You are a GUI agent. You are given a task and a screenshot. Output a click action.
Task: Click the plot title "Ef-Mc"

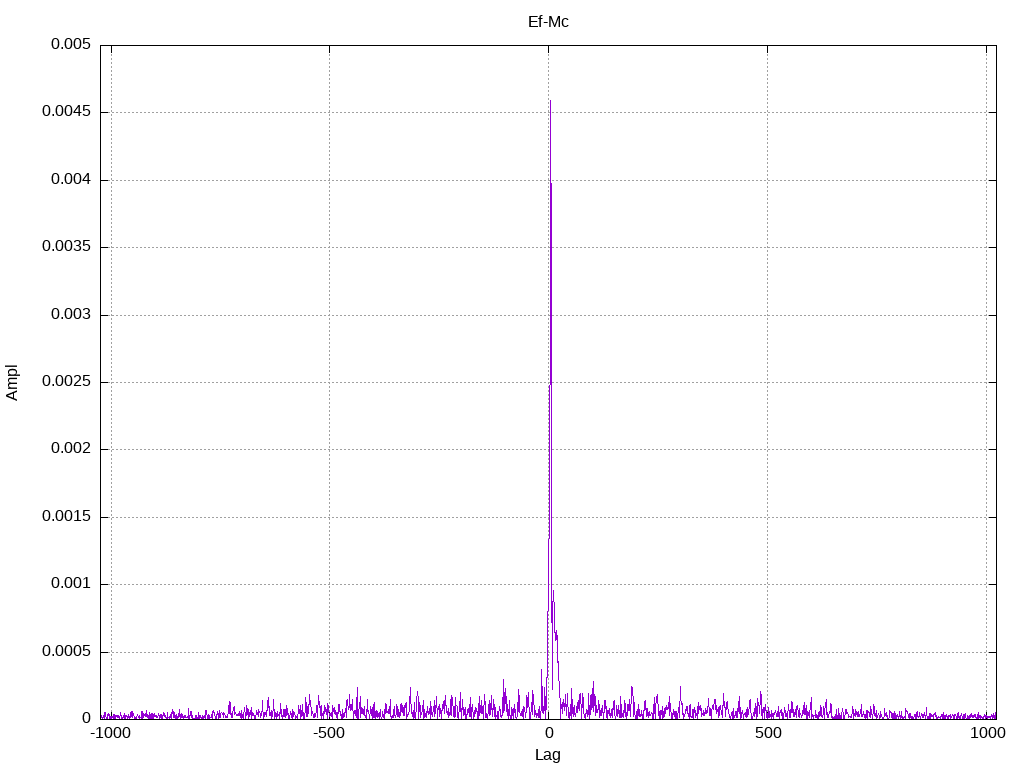[x=548, y=22]
